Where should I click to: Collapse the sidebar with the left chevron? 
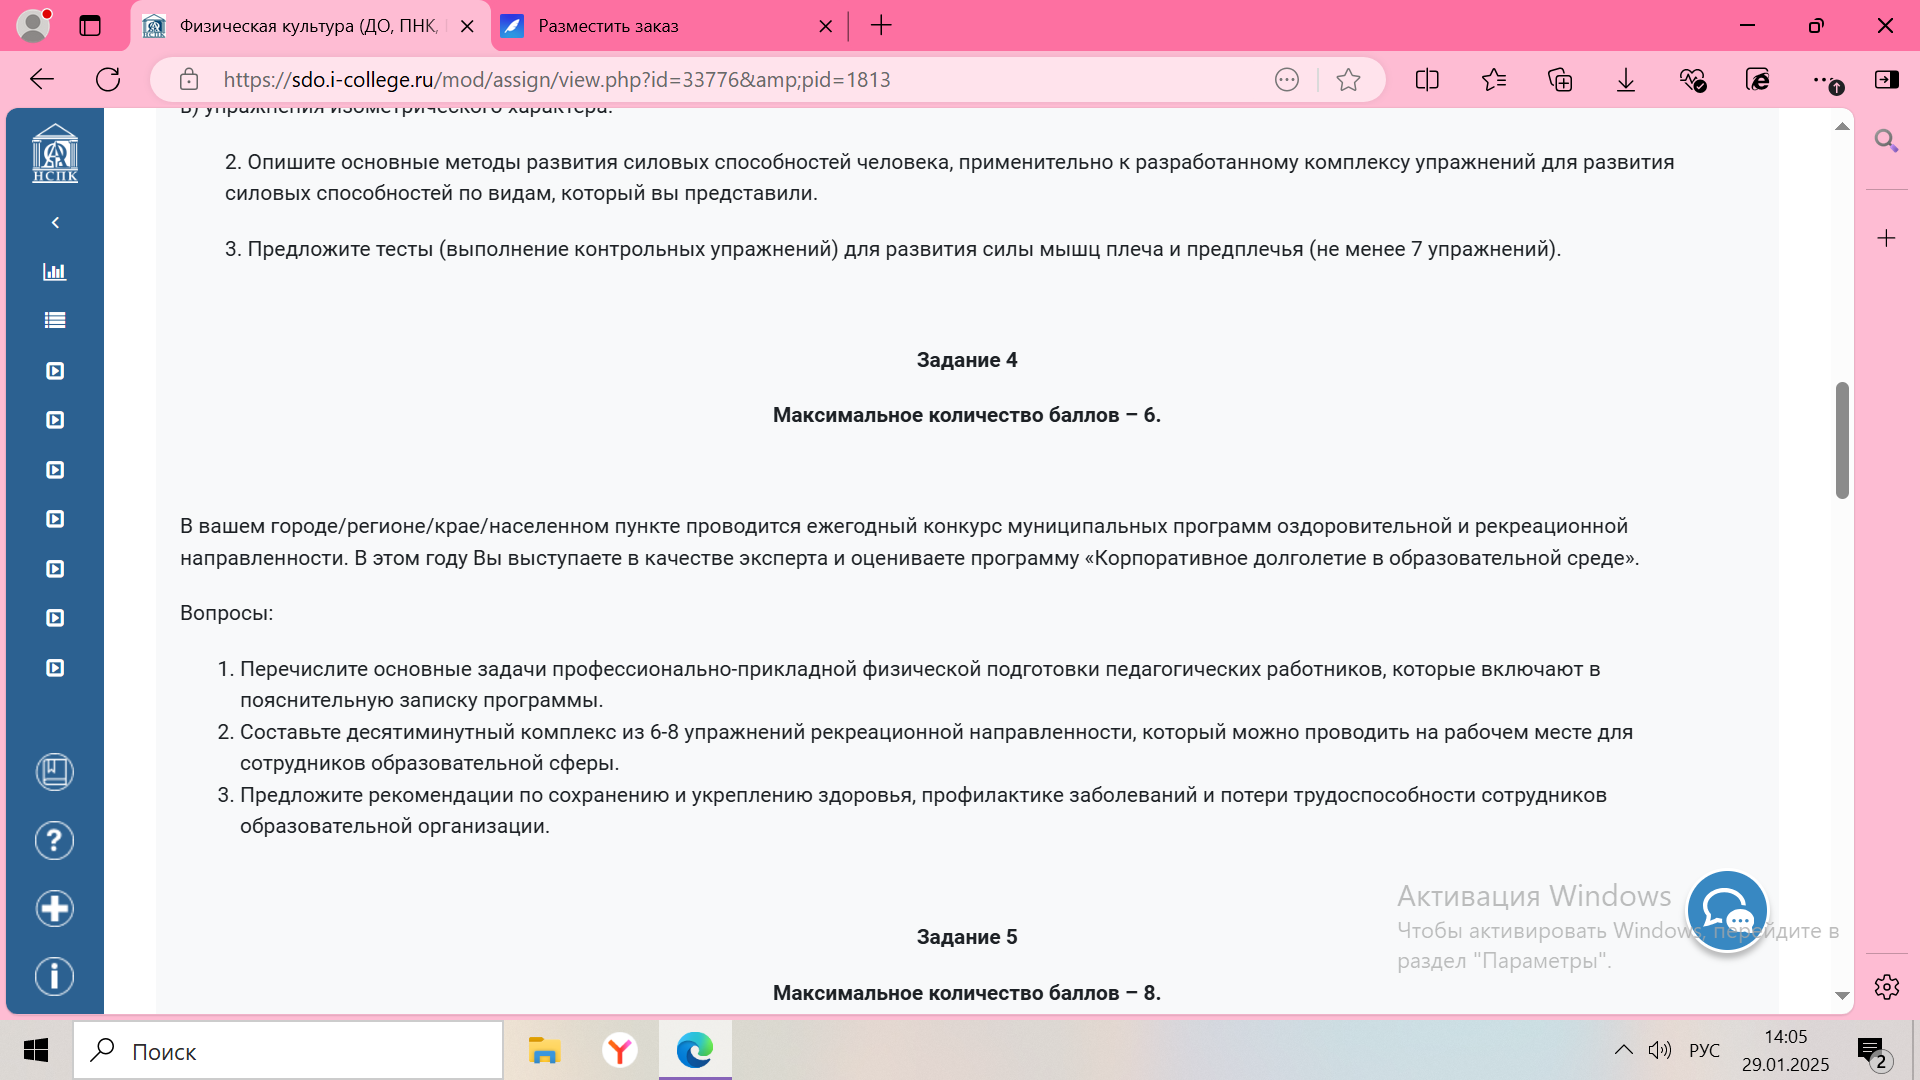55,223
